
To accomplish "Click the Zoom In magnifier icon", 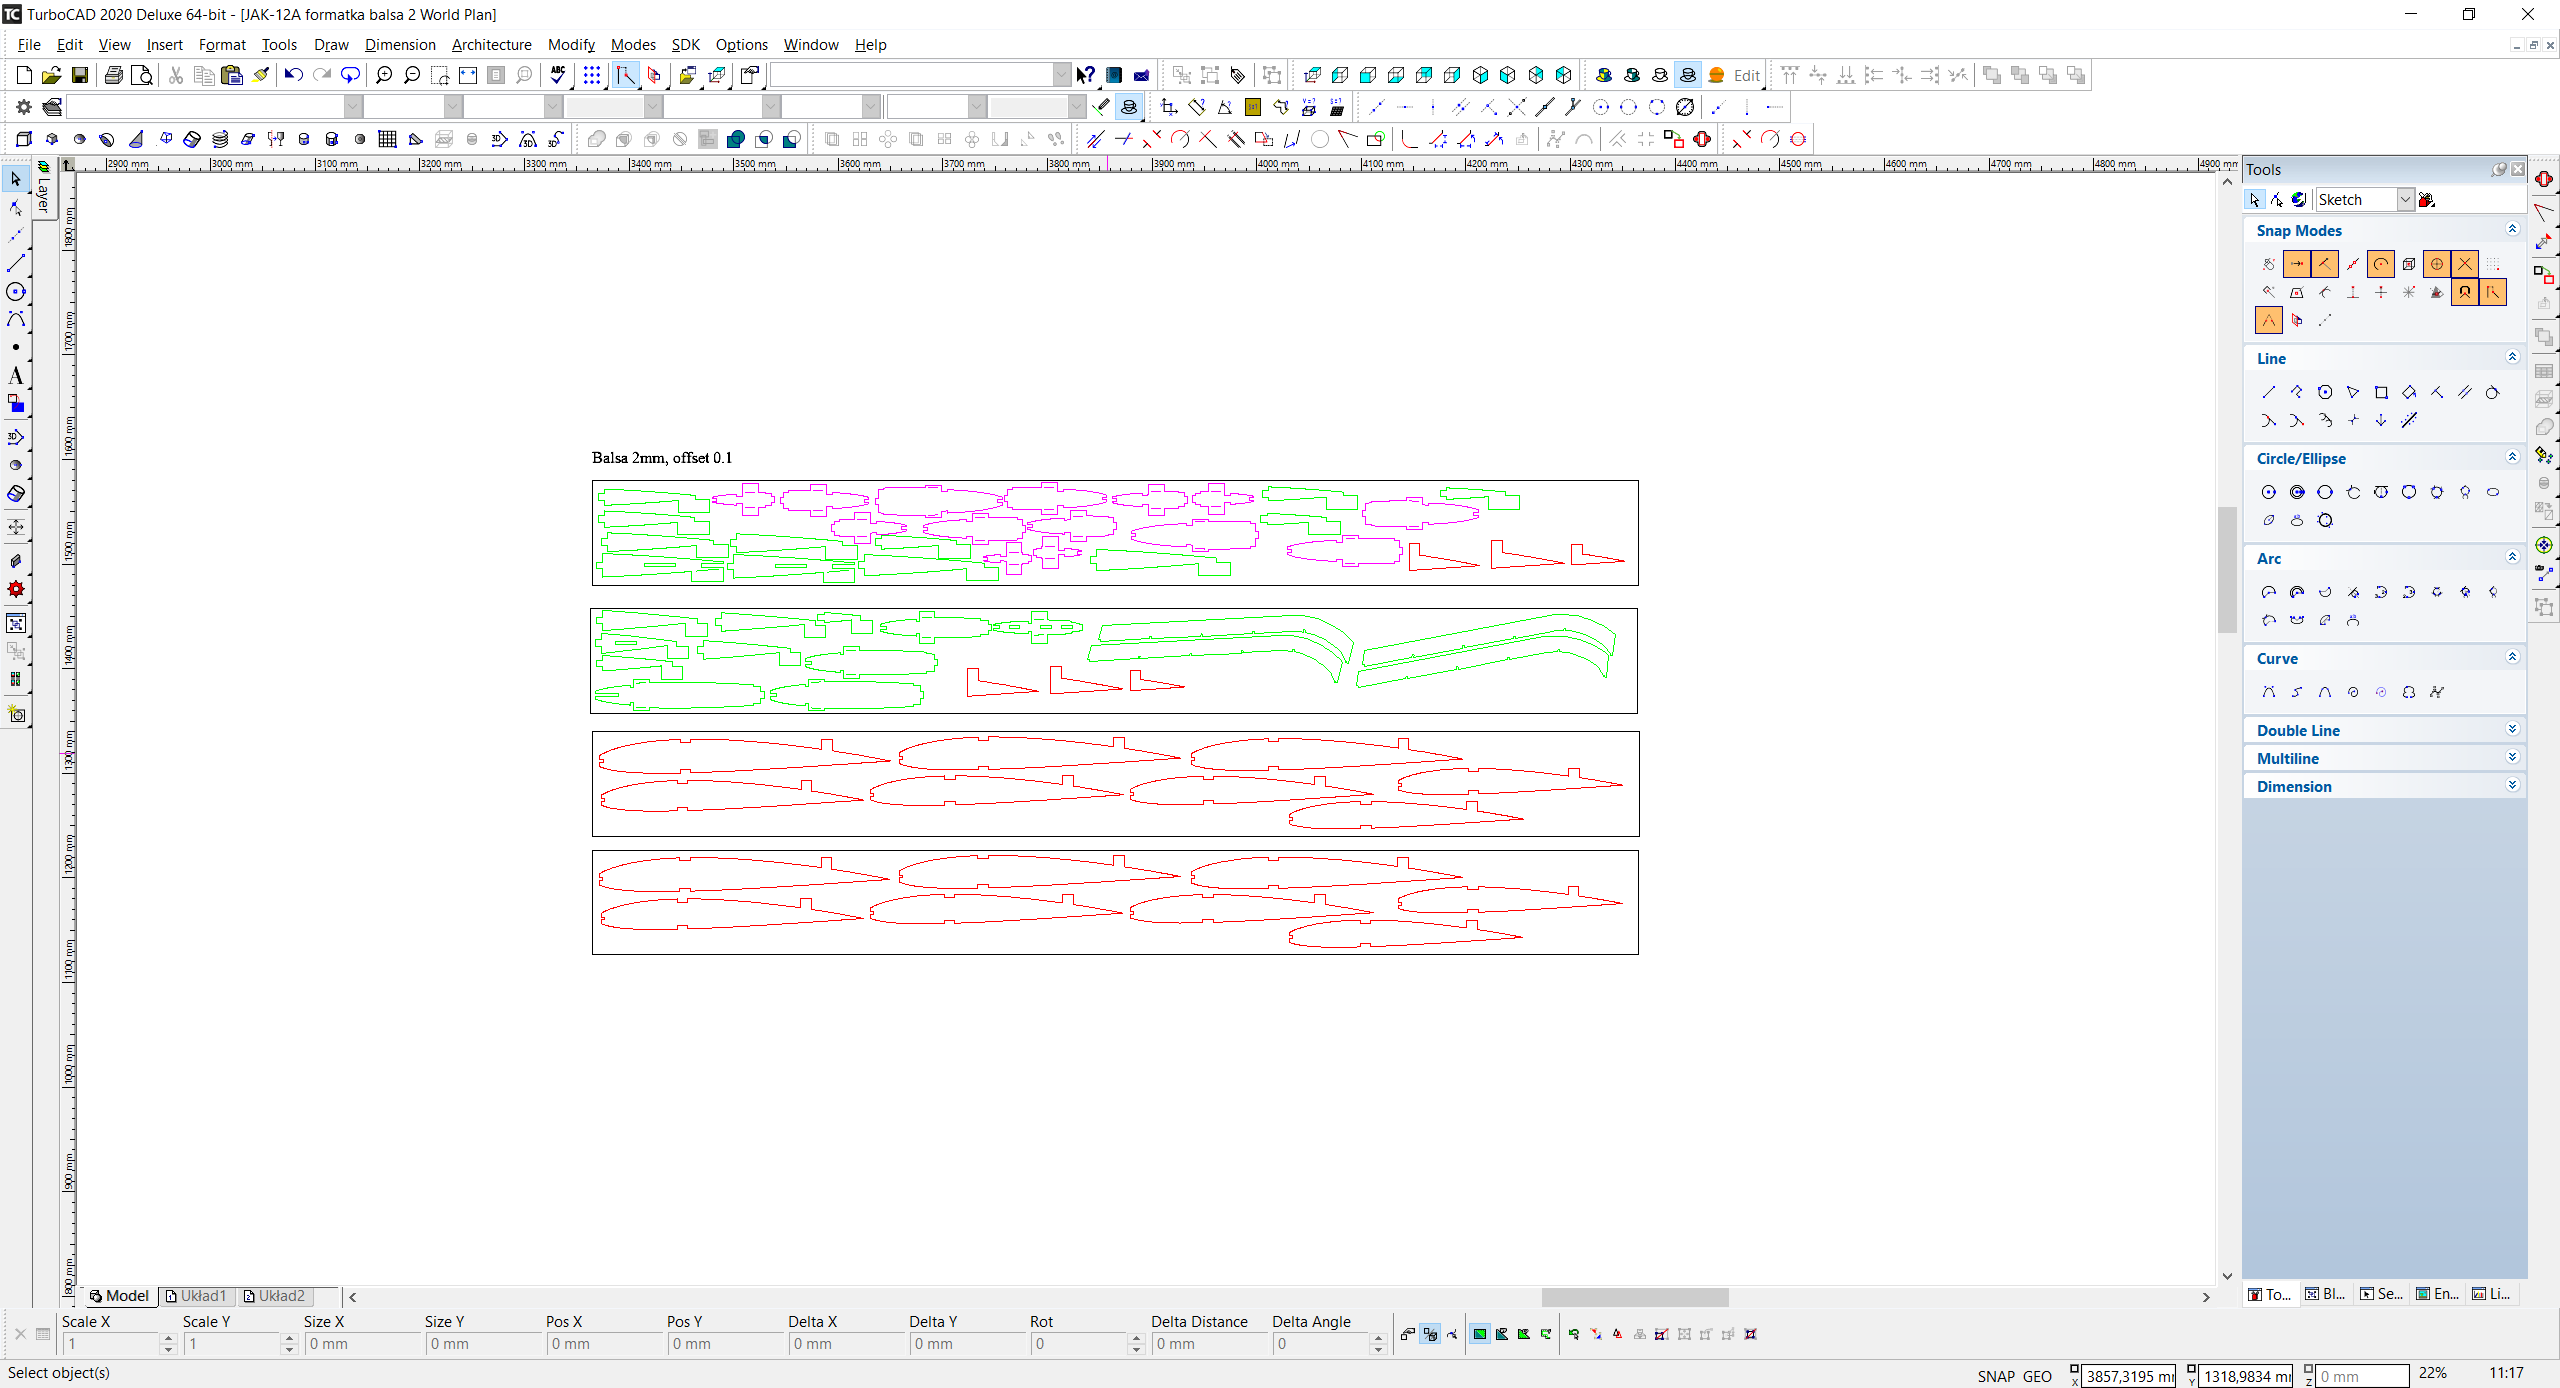I will coord(384,75).
